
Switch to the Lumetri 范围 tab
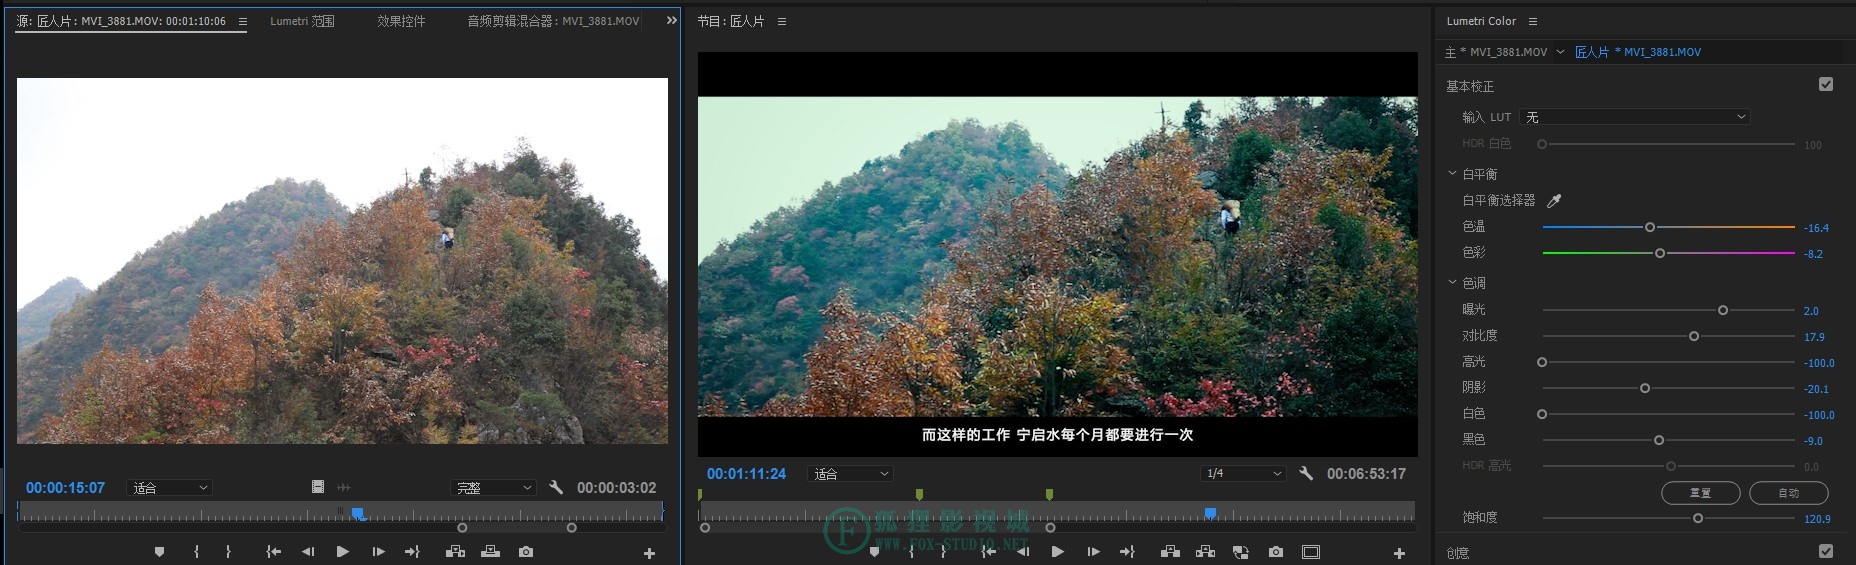[x=302, y=21]
